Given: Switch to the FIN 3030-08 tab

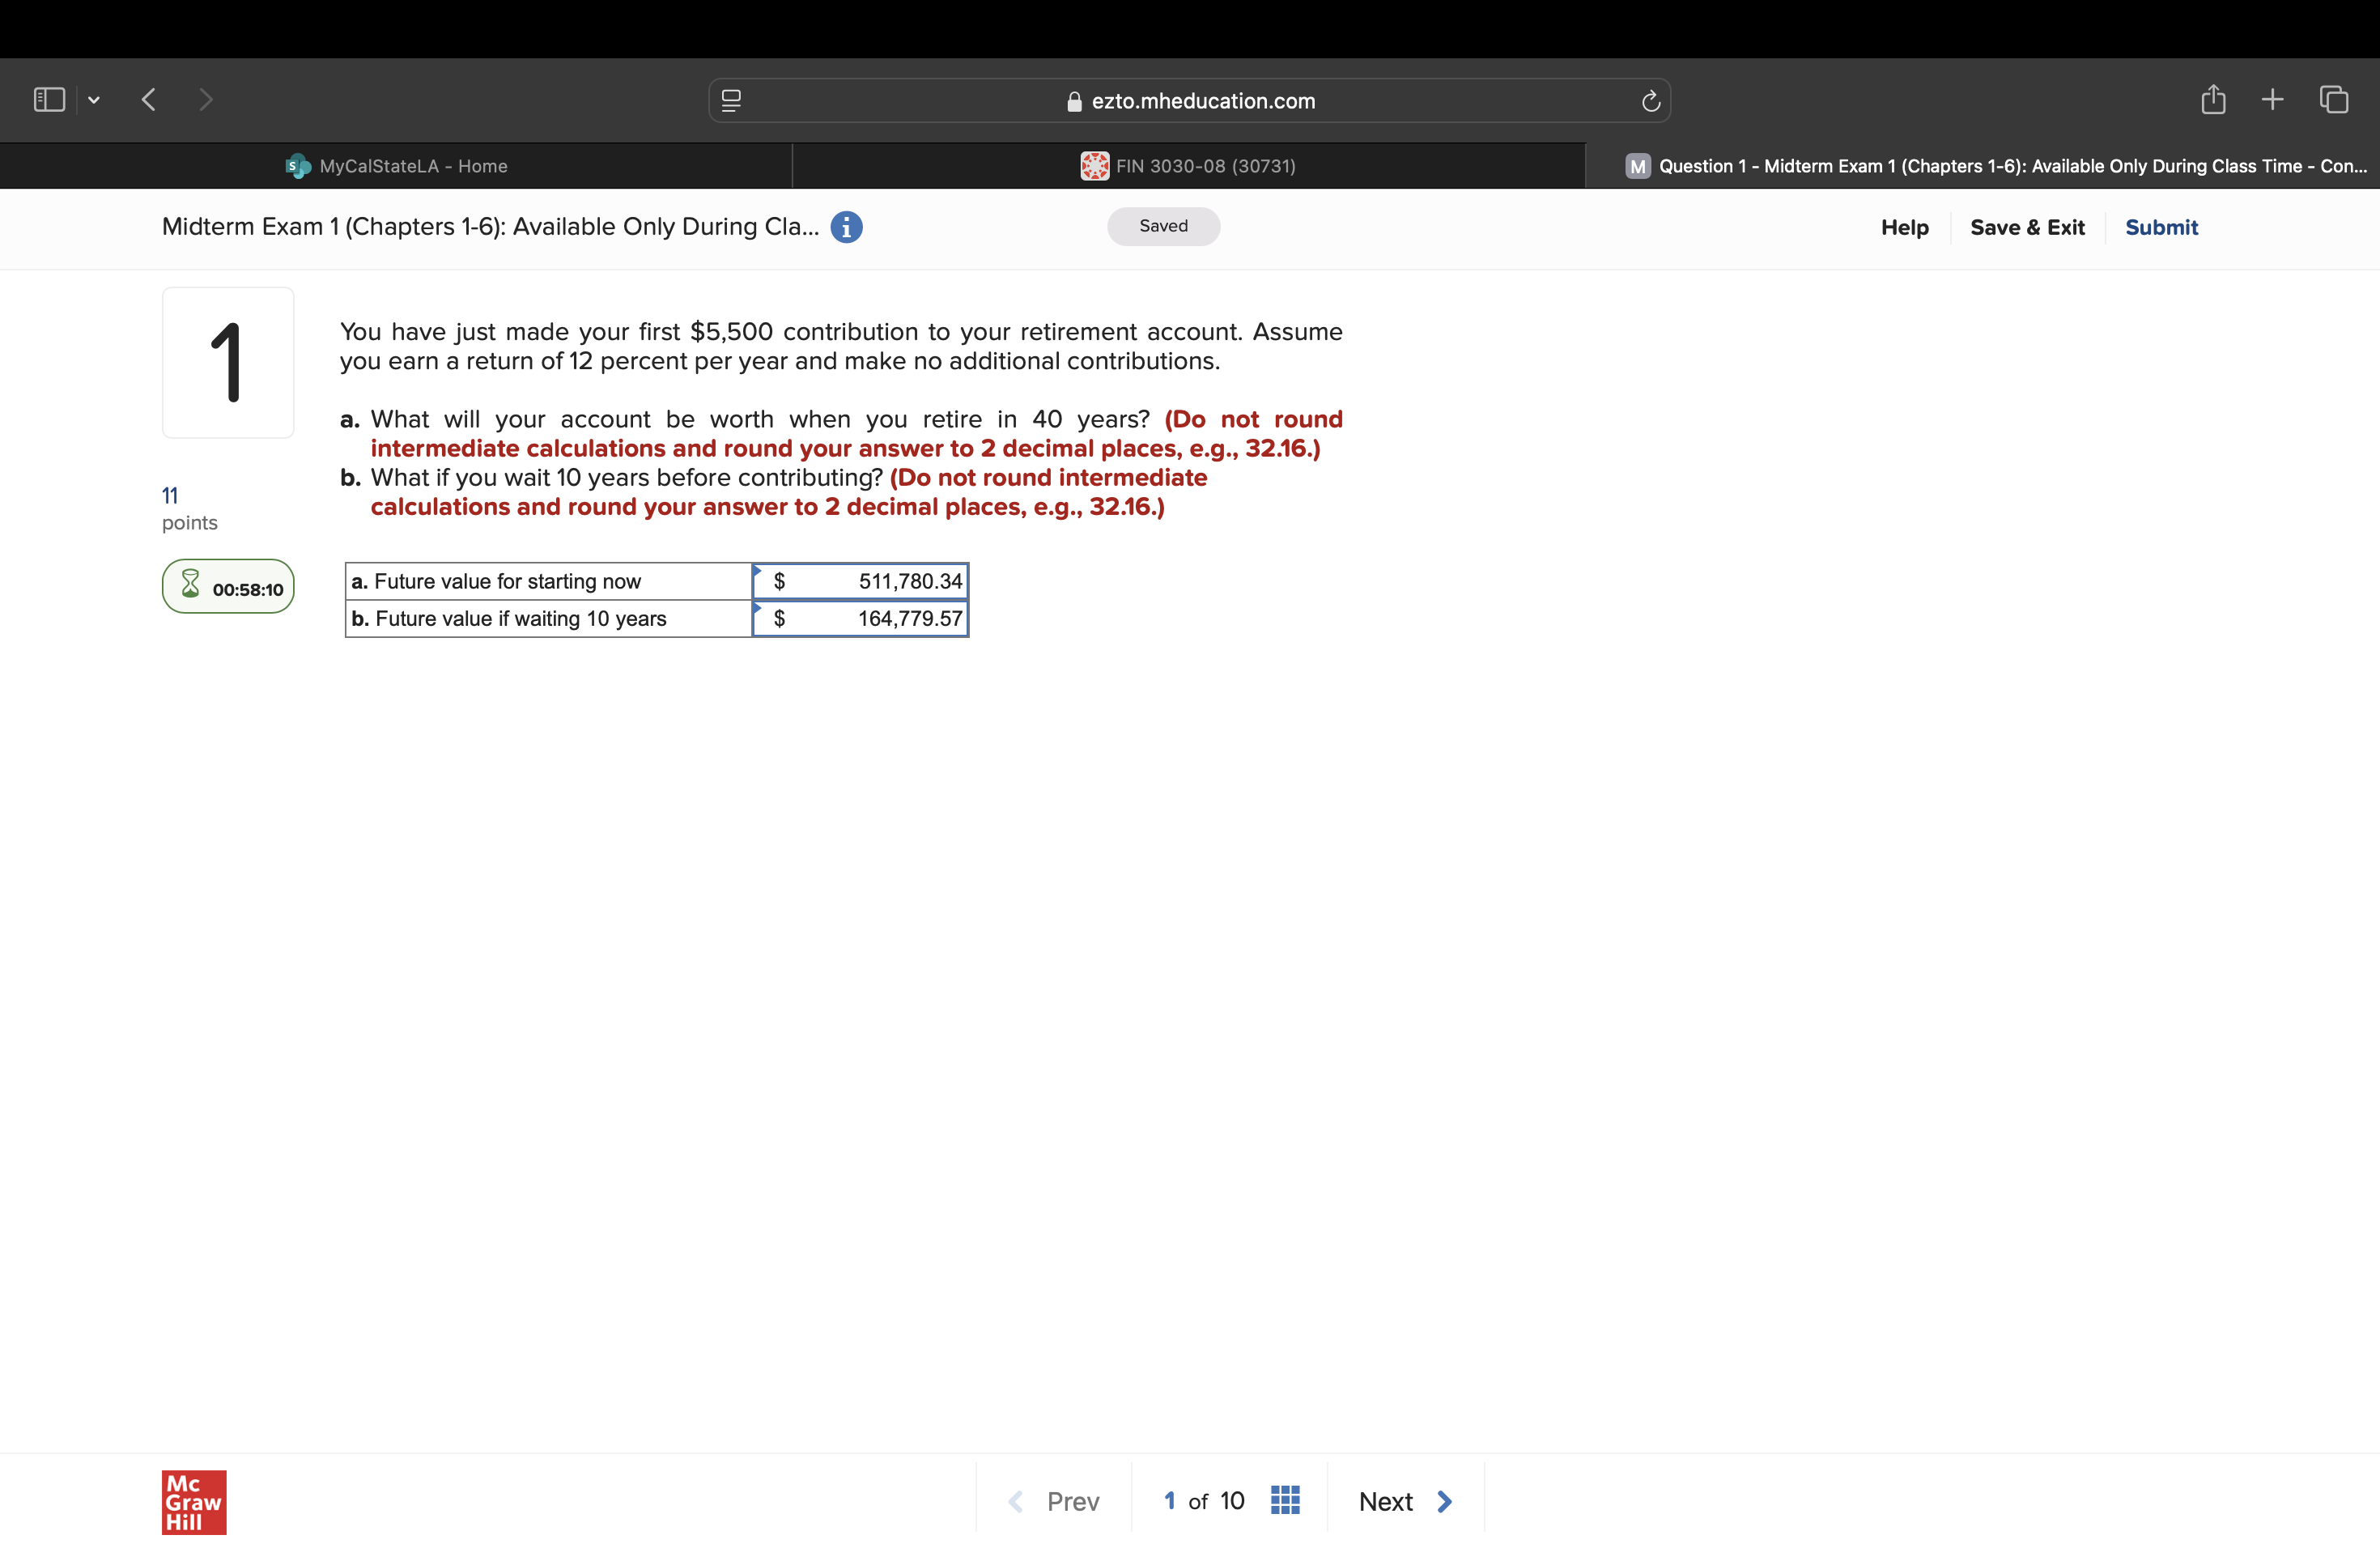Looking at the screenshot, I should (1190, 166).
